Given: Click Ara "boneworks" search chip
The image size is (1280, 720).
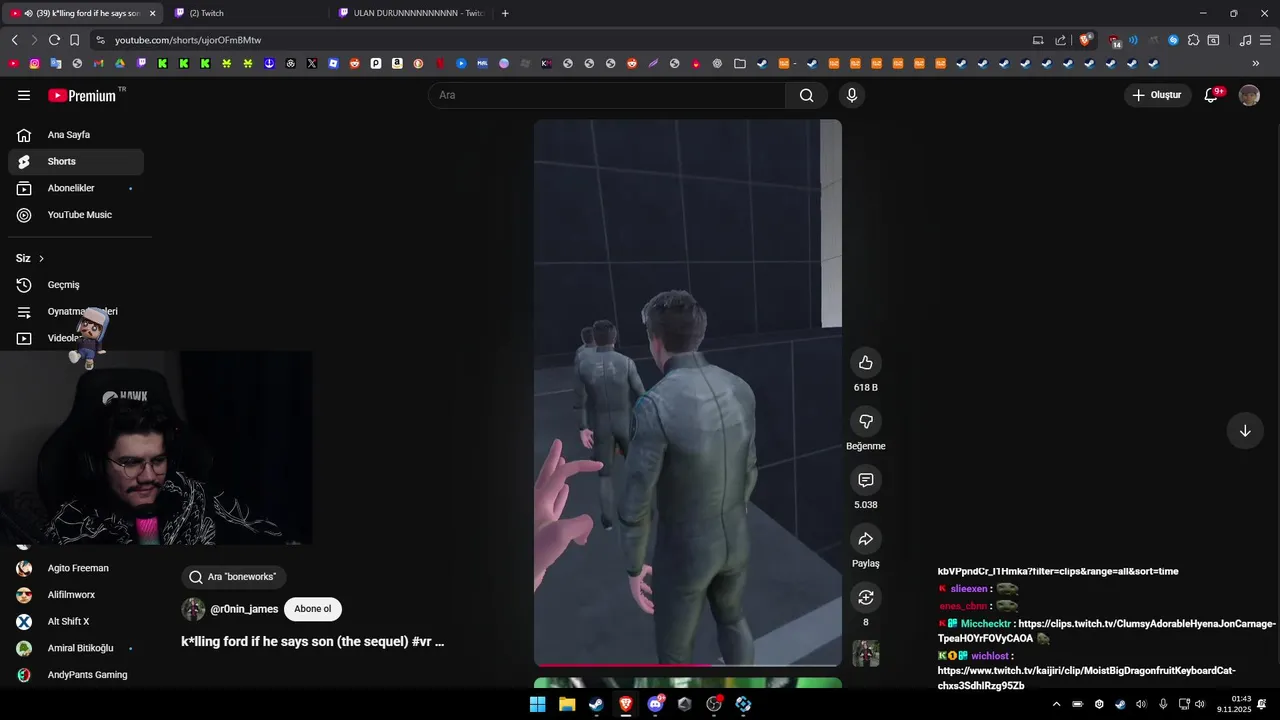Looking at the screenshot, I should coord(234,577).
